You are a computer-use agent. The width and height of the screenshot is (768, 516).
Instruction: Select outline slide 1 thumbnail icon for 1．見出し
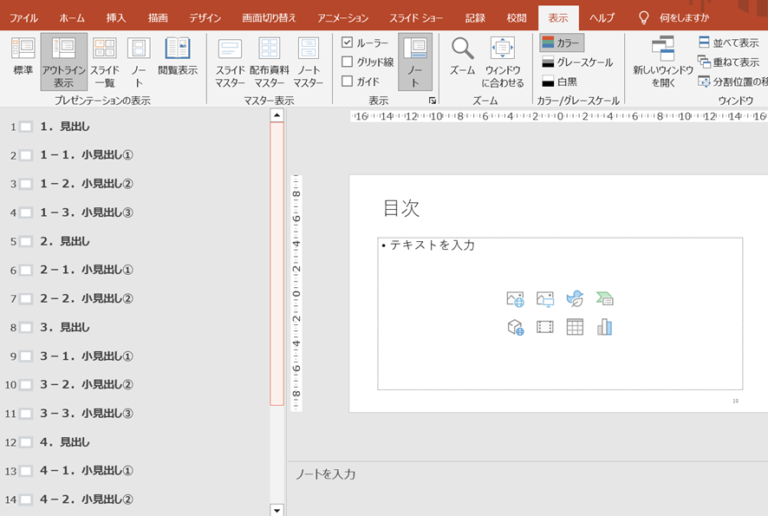26,127
